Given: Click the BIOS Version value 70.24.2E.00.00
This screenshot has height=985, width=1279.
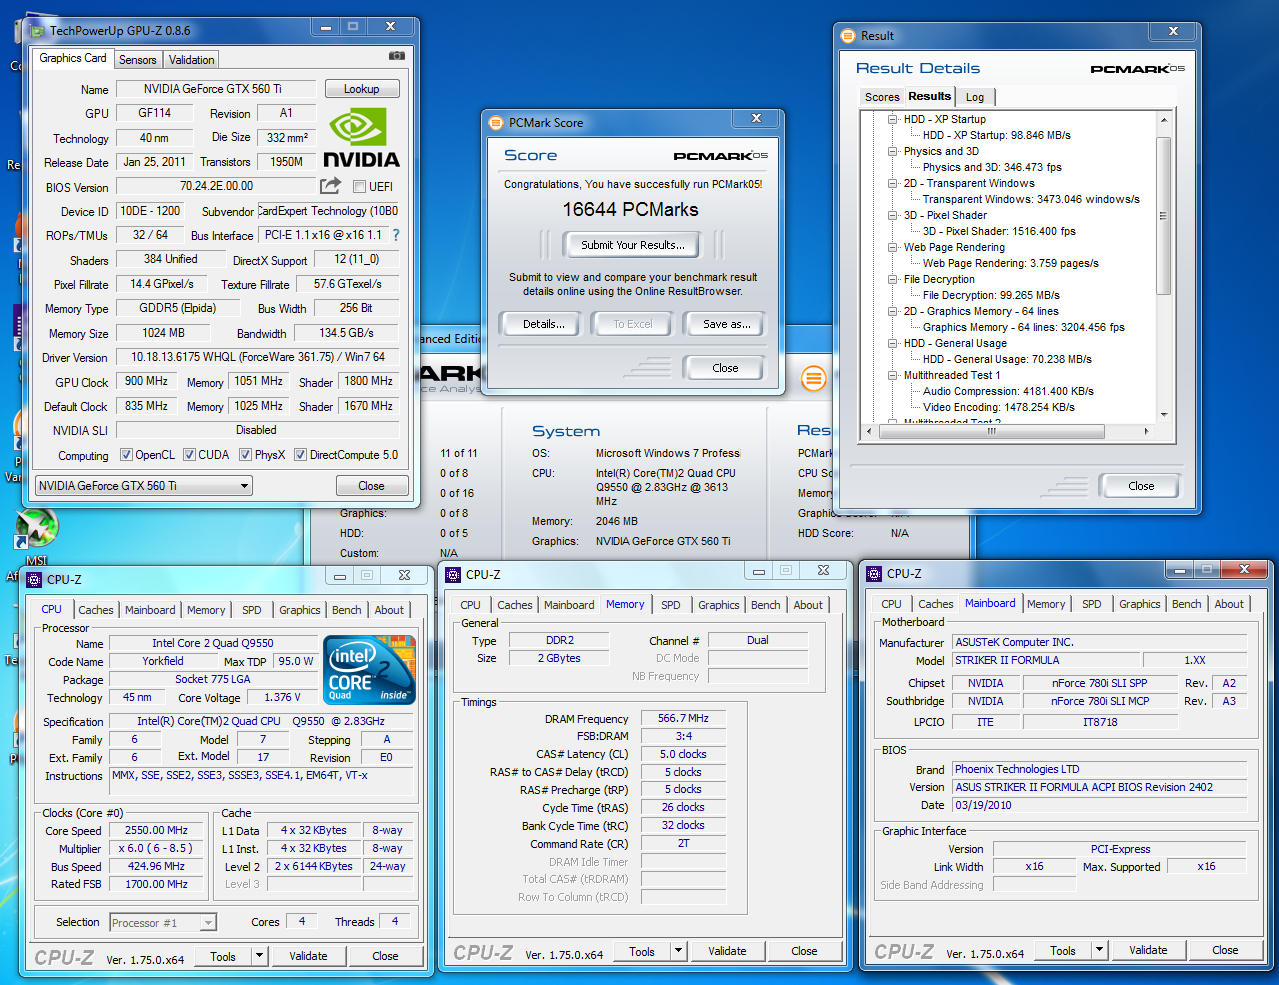Looking at the screenshot, I should coord(216,186).
